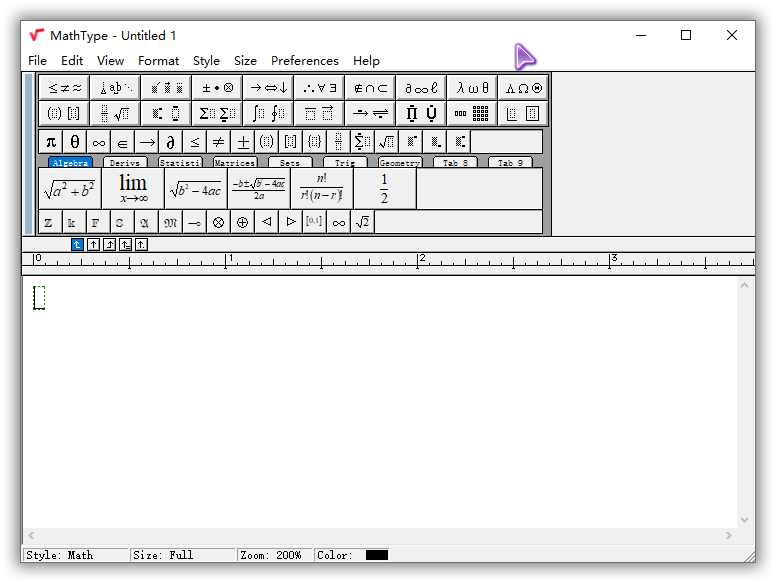This screenshot has width=776, height=583.
Task: Open the Format menu
Action: coord(158,61)
